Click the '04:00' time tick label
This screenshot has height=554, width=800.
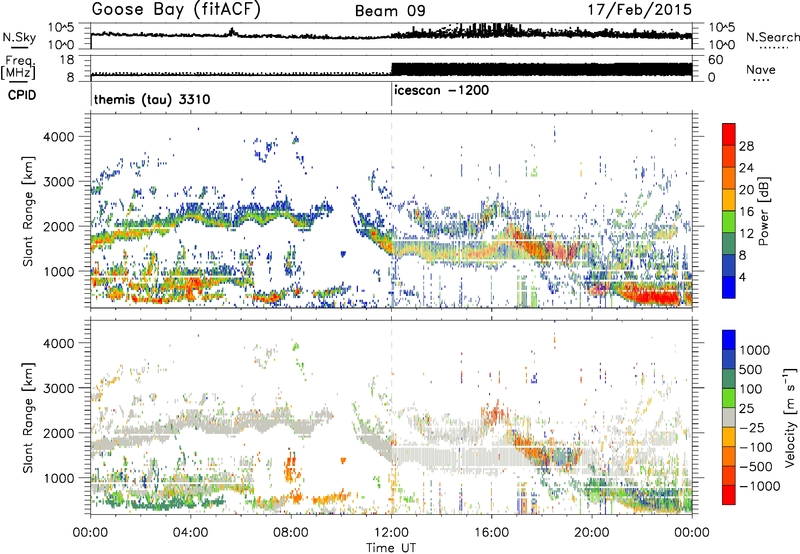tap(190, 533)
